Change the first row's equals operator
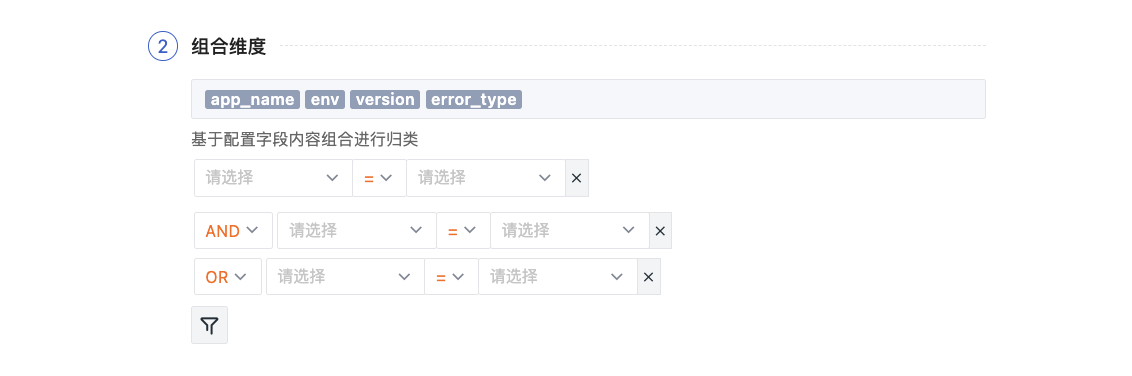This screenshot has height=376, width=1132. 379,178
